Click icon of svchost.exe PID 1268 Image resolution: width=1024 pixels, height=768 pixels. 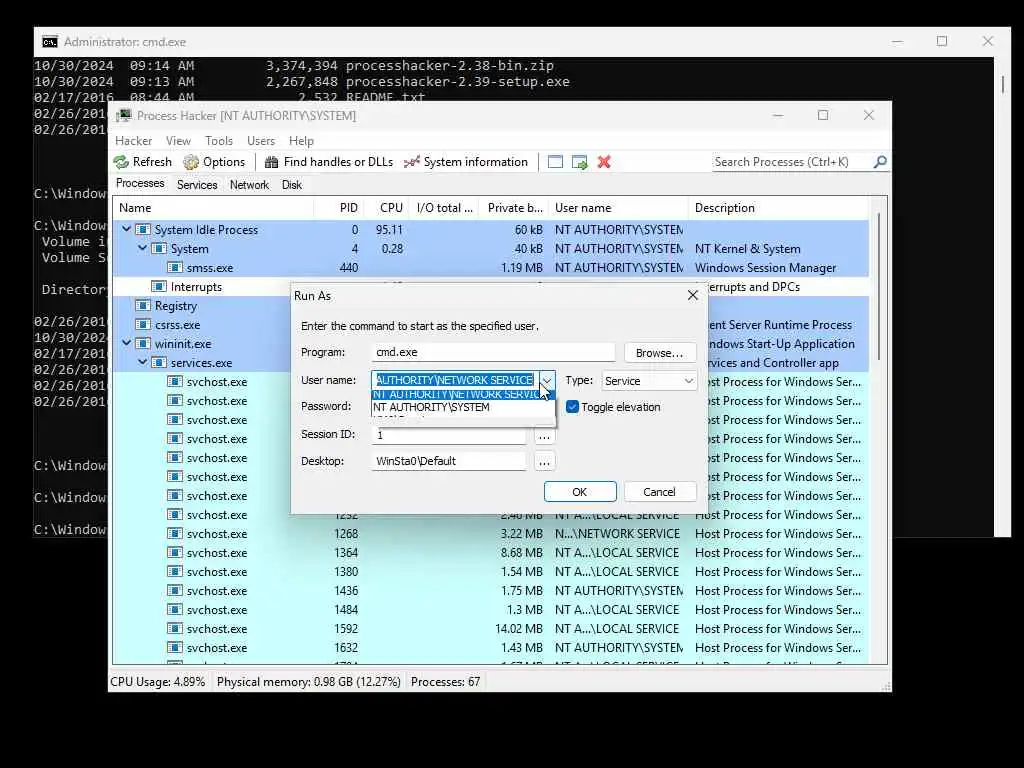tap(174, 534)
